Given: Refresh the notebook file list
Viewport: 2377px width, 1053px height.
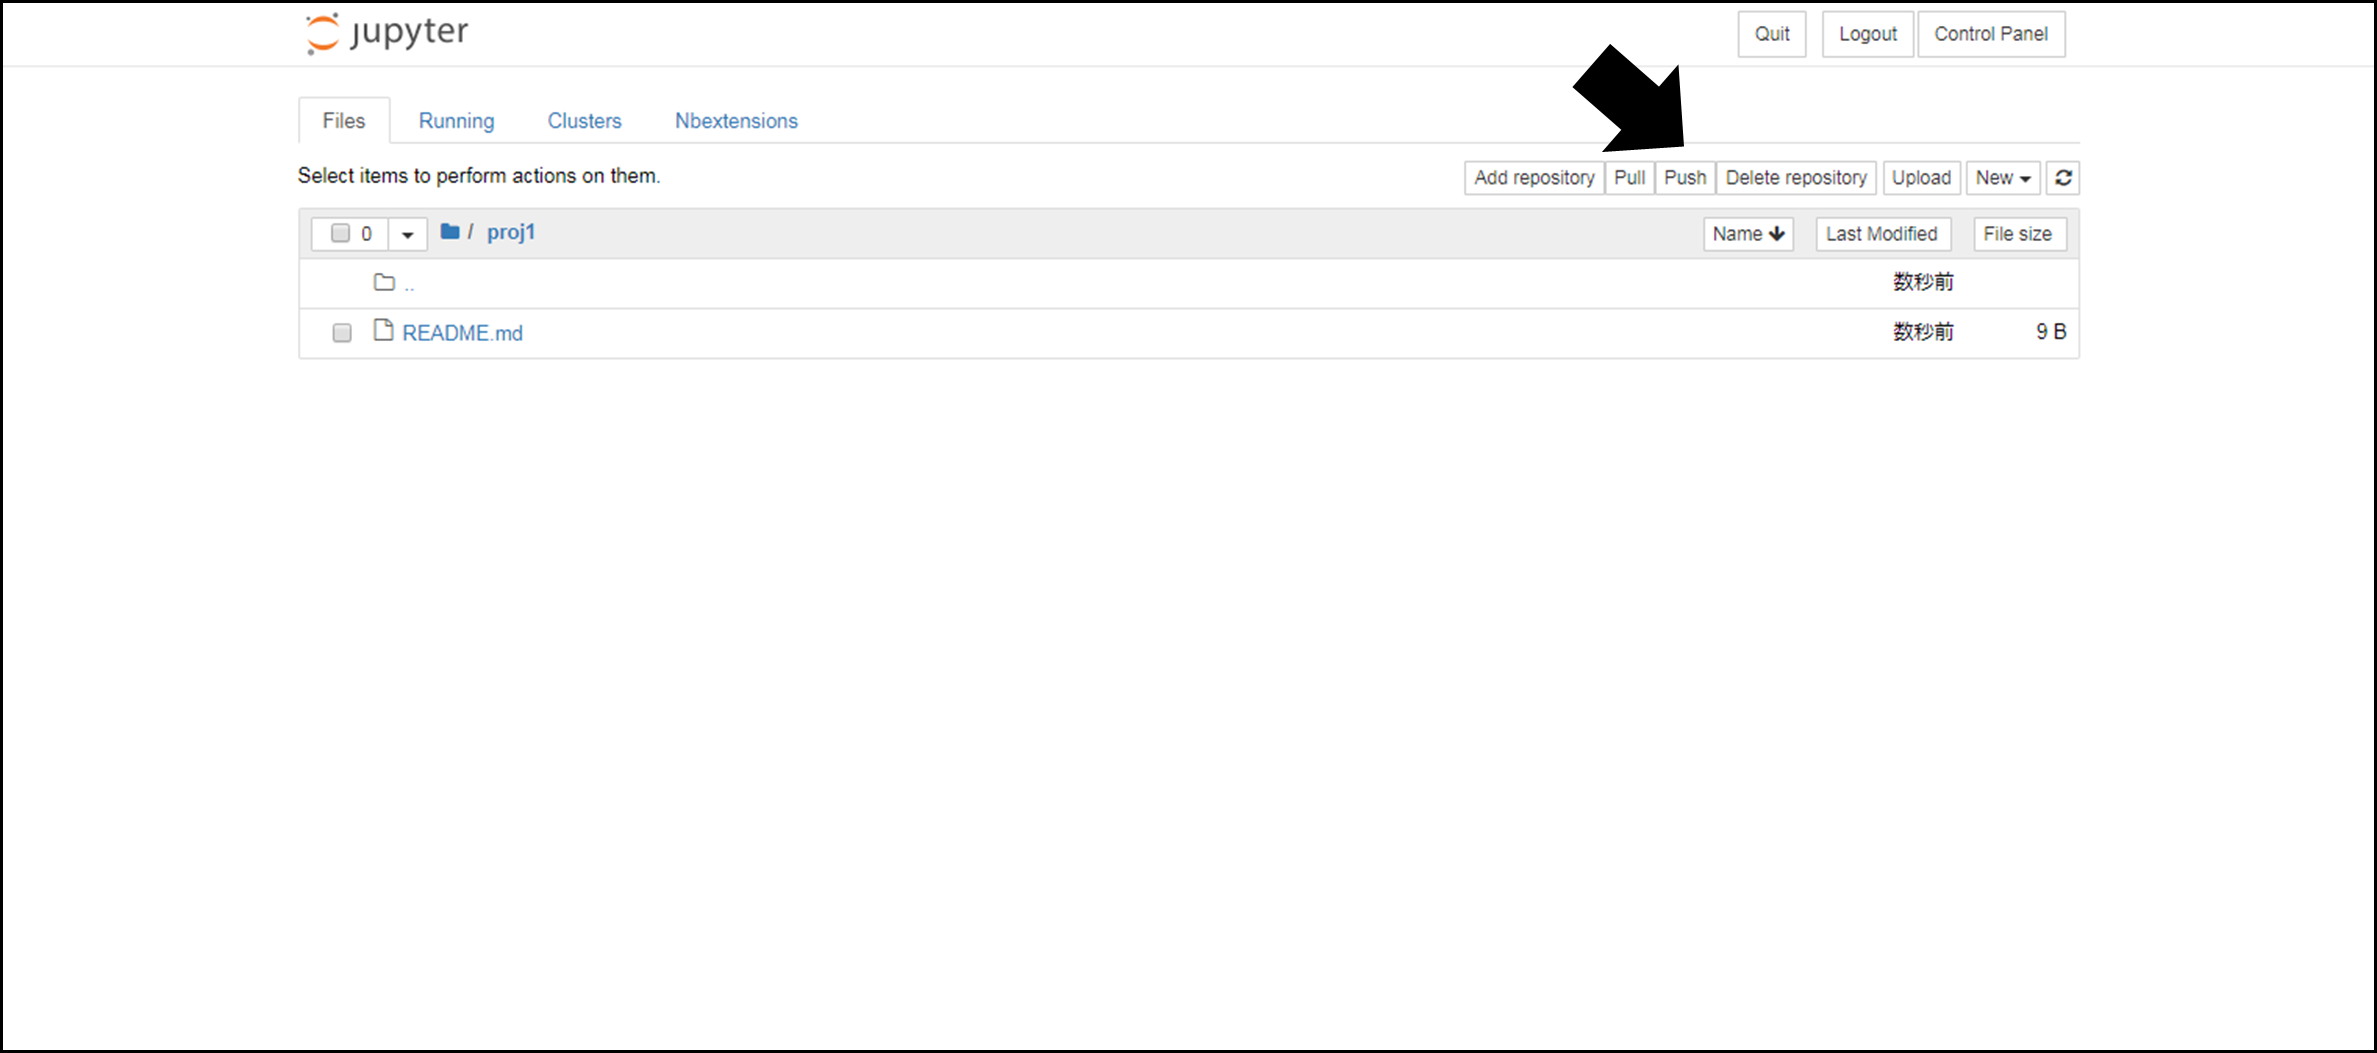Looking at the screenshot, I should 2063,178.
